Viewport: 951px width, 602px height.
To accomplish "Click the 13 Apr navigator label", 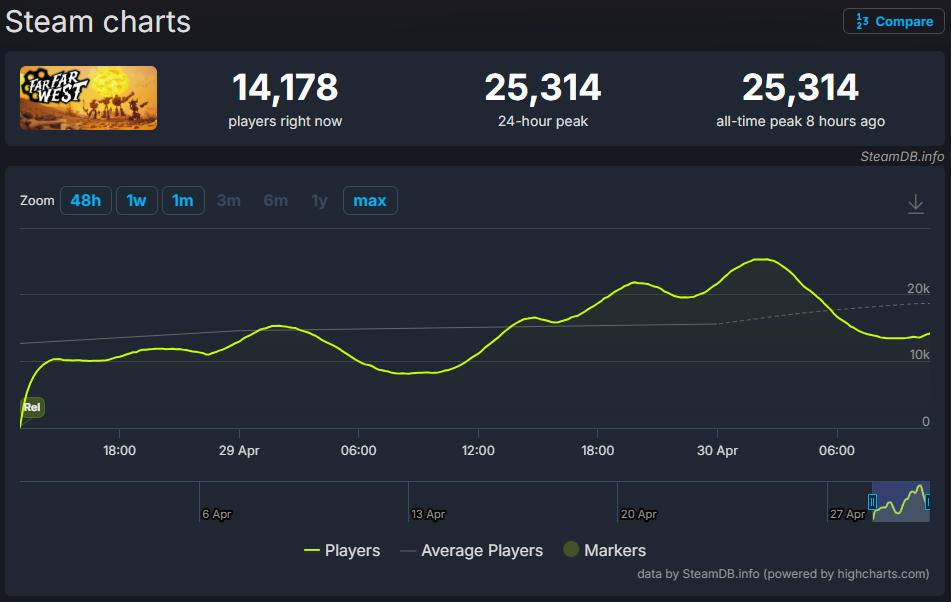I will click(428, 514).
